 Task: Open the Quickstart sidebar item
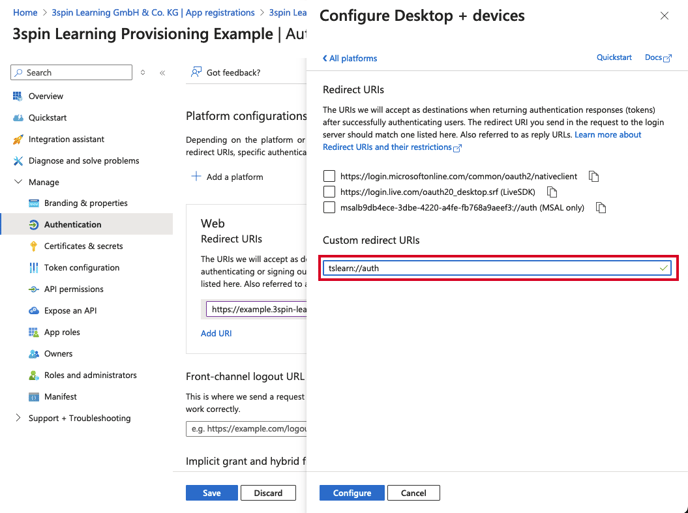tap(47, 118)
